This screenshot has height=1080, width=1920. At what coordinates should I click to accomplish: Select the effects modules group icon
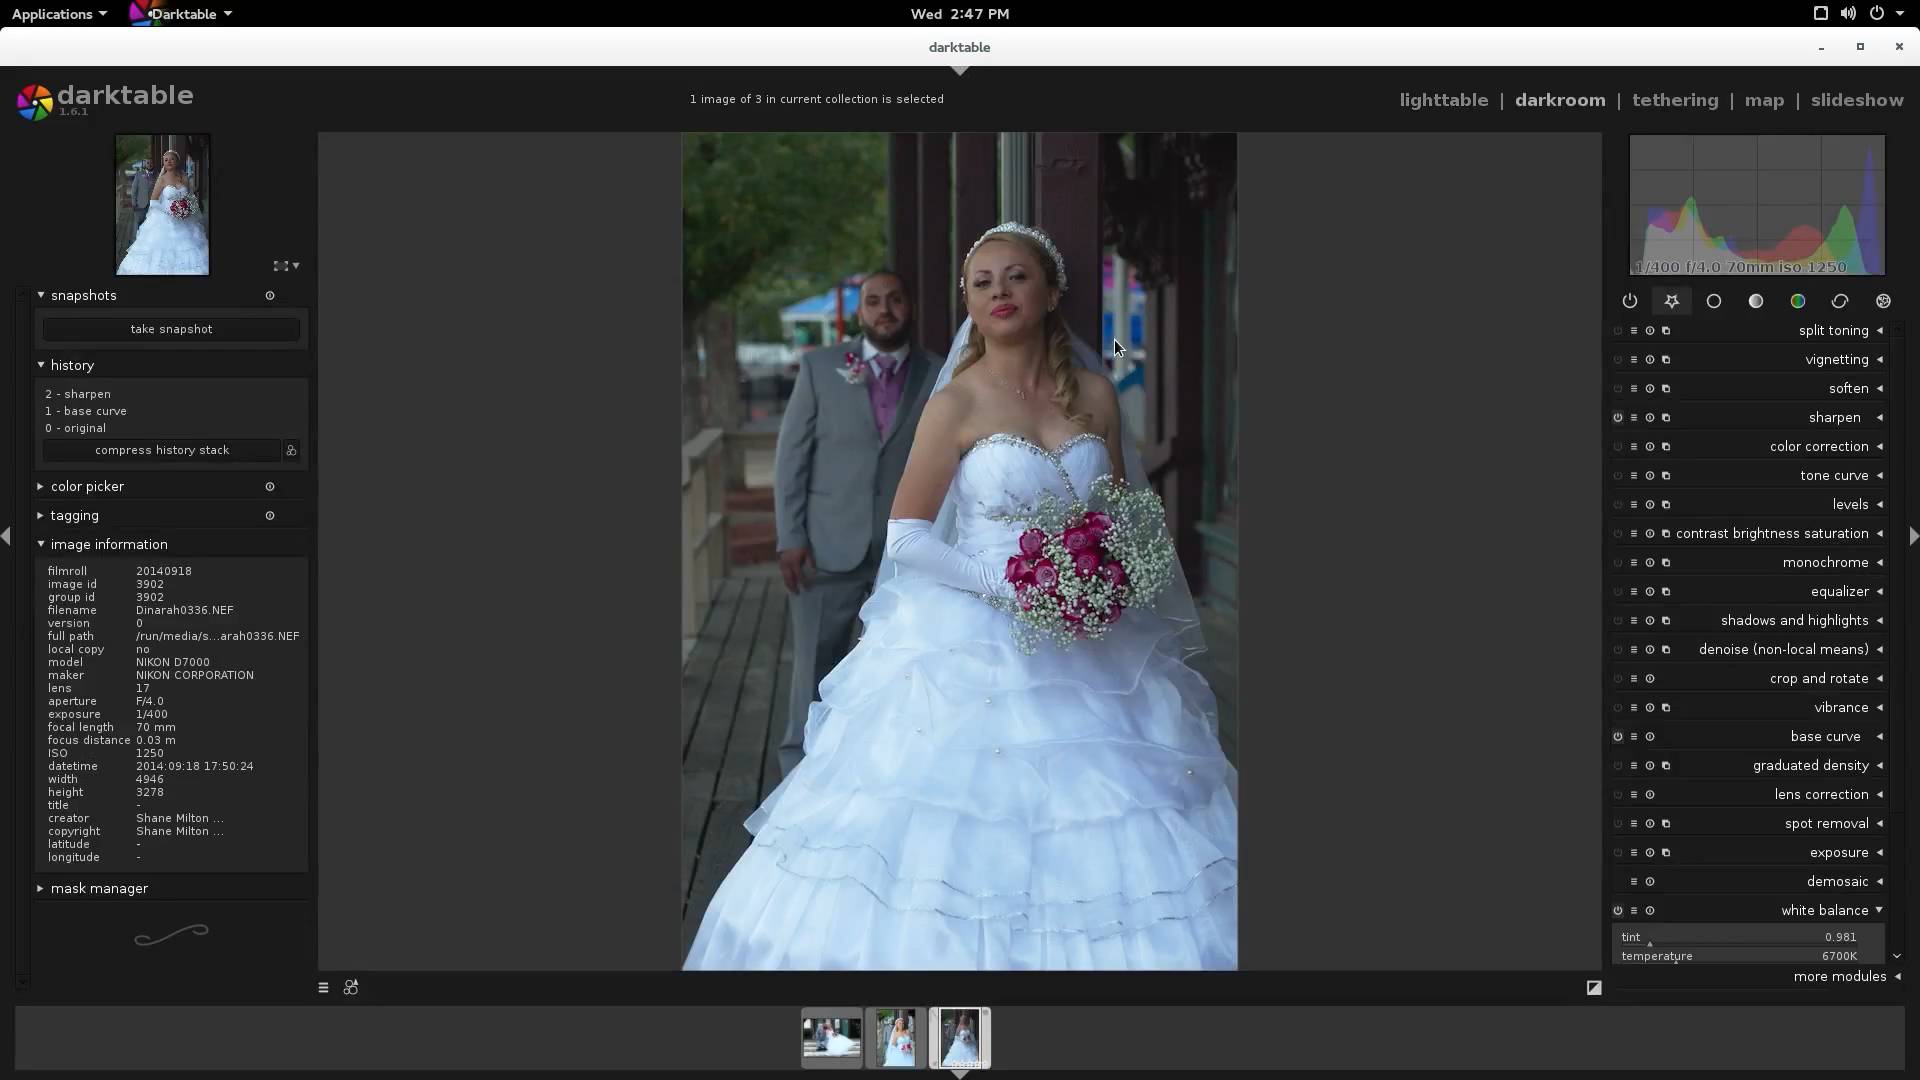(x=1883, y=301)
